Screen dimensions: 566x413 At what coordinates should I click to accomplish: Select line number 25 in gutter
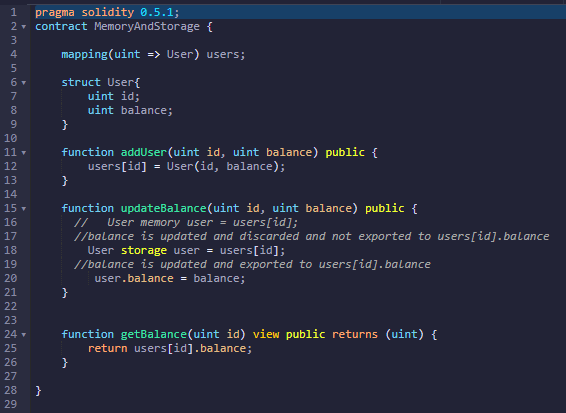pyautogui.click(x=10, y=348)
